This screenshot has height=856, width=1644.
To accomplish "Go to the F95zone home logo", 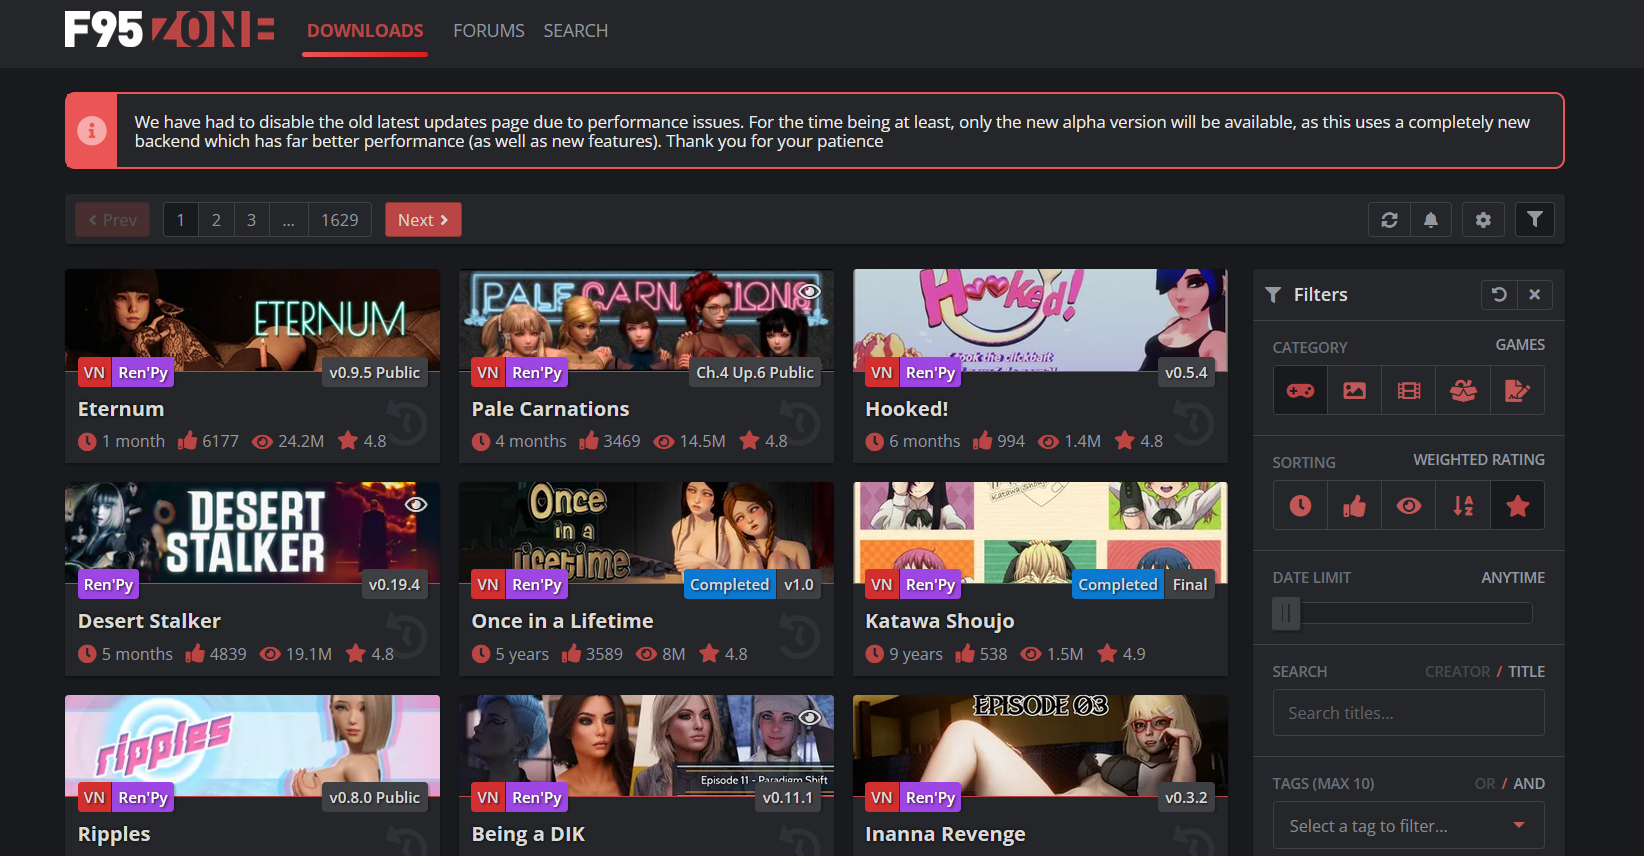I will click(x=169, y=30).
